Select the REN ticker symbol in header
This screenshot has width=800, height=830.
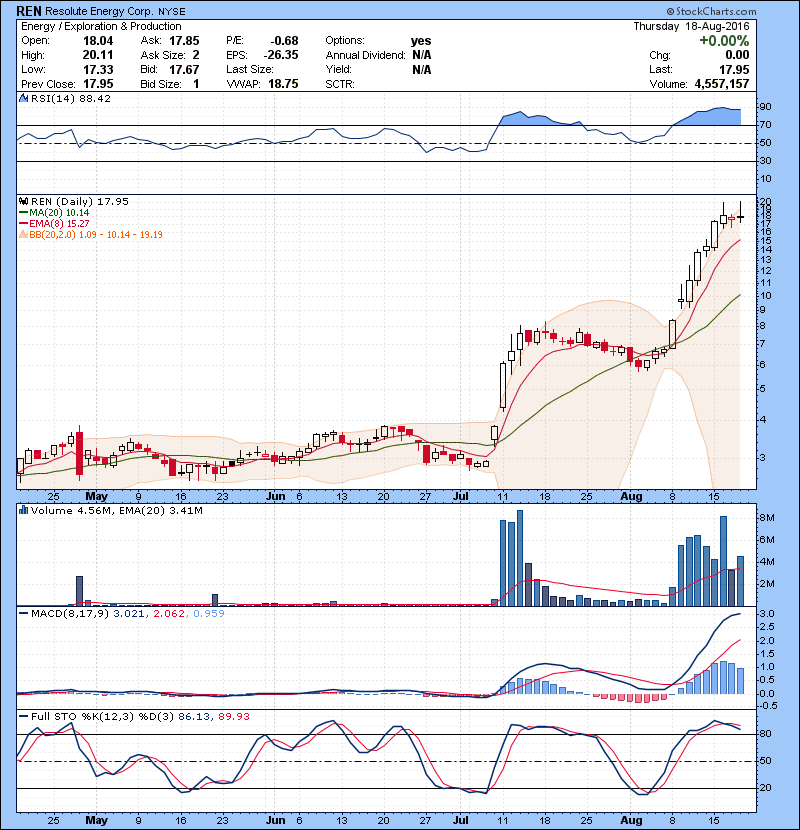[29, 11]
